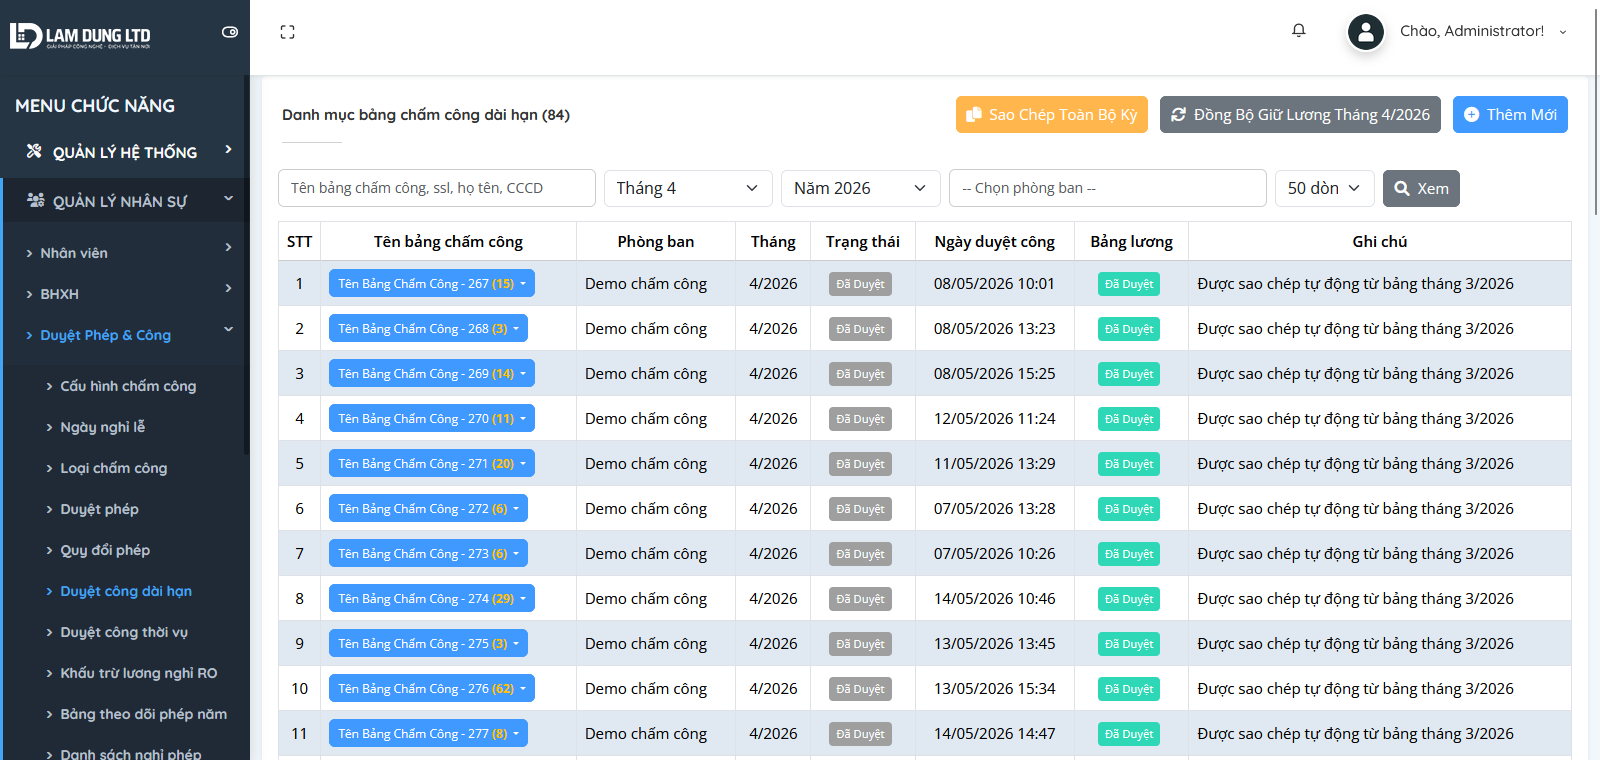Open Tên Bảng Chấm Công - 277 dropdown
Viewport: 1600px width, 760px height.
(428, 733)
